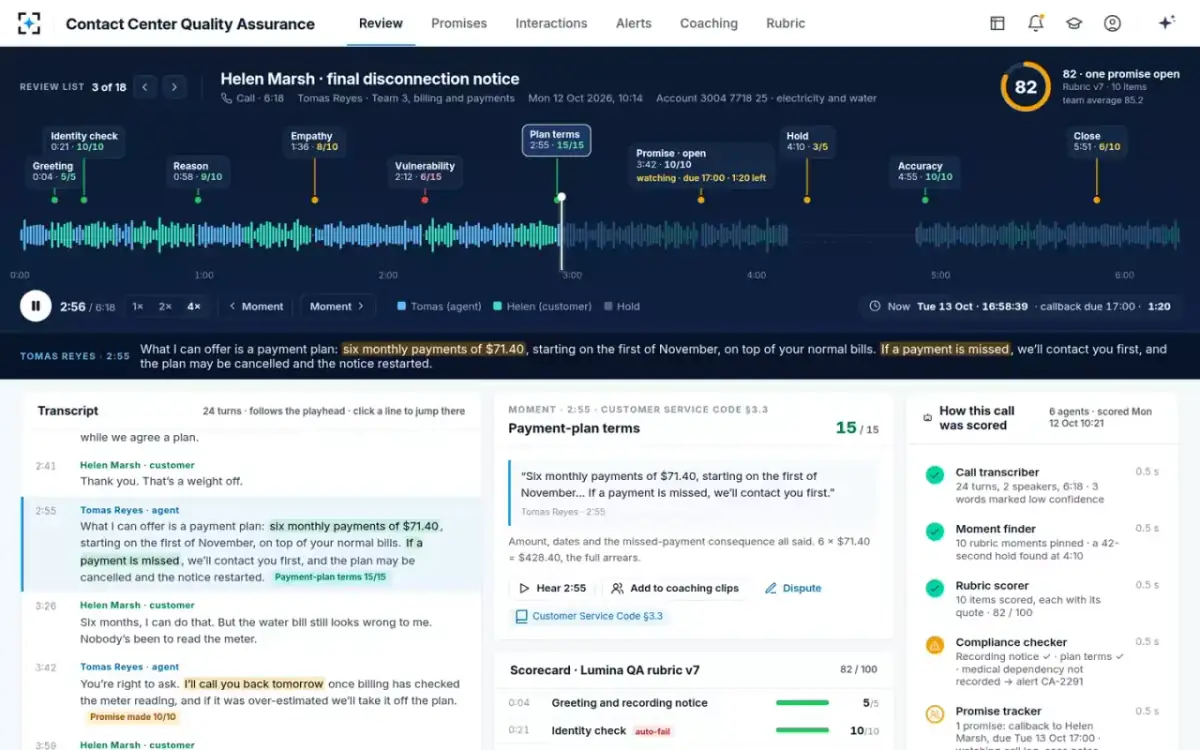Click the Payment-plan terms 15/15 tag
This screenshot has height=750, width=1200.
click(330, 577)
